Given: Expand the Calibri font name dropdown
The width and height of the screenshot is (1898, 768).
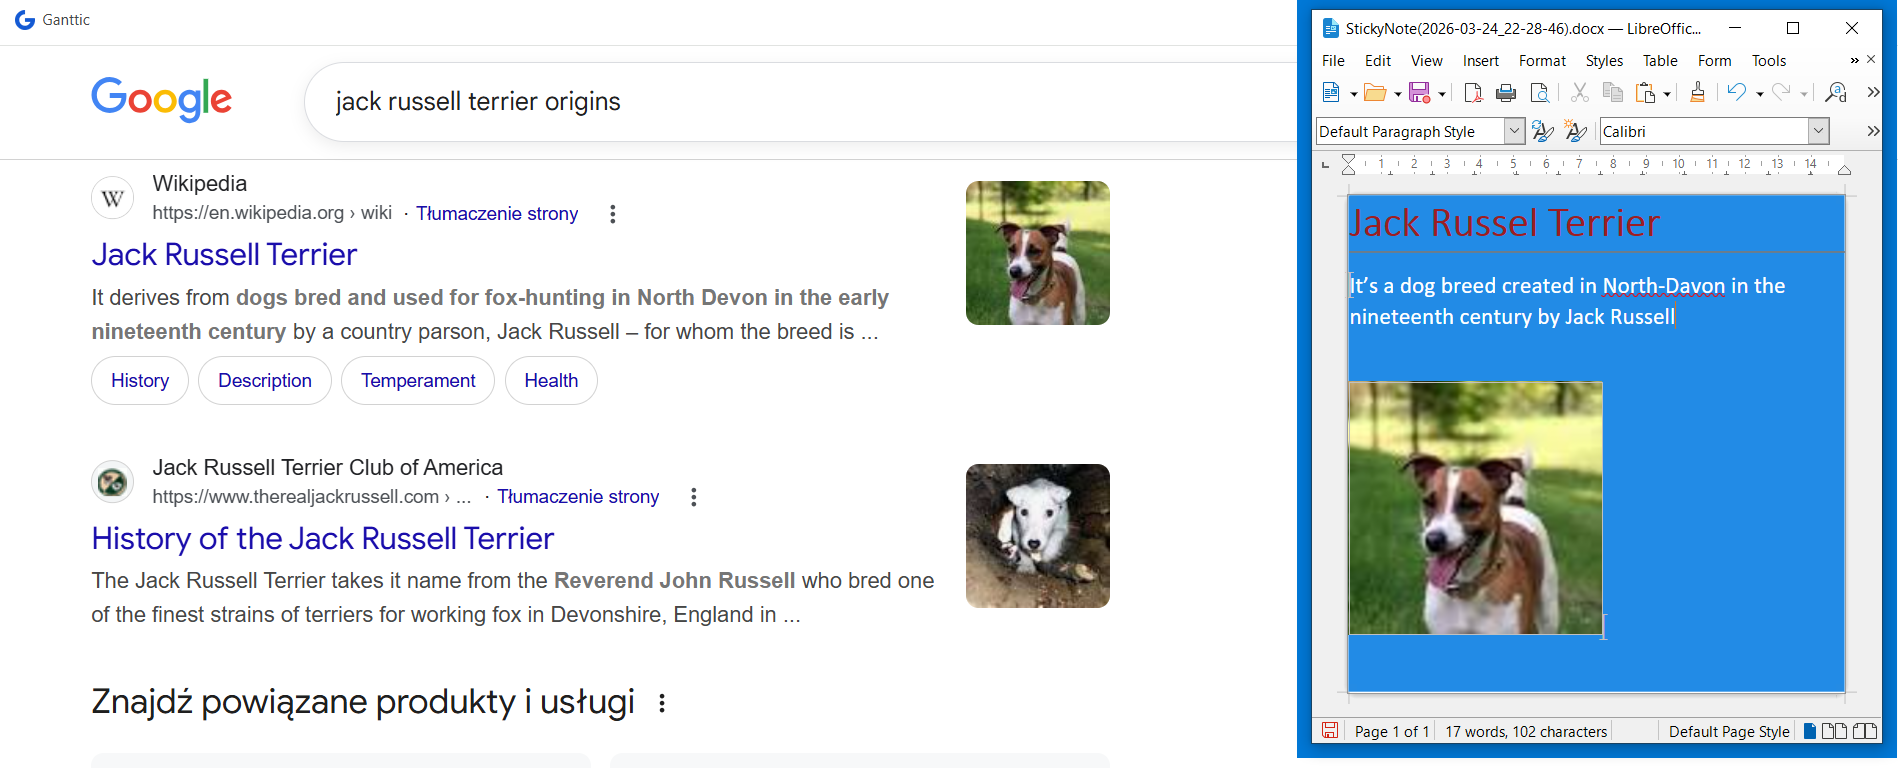Looking at the screenshot, I should click(x=1818, y=131).
